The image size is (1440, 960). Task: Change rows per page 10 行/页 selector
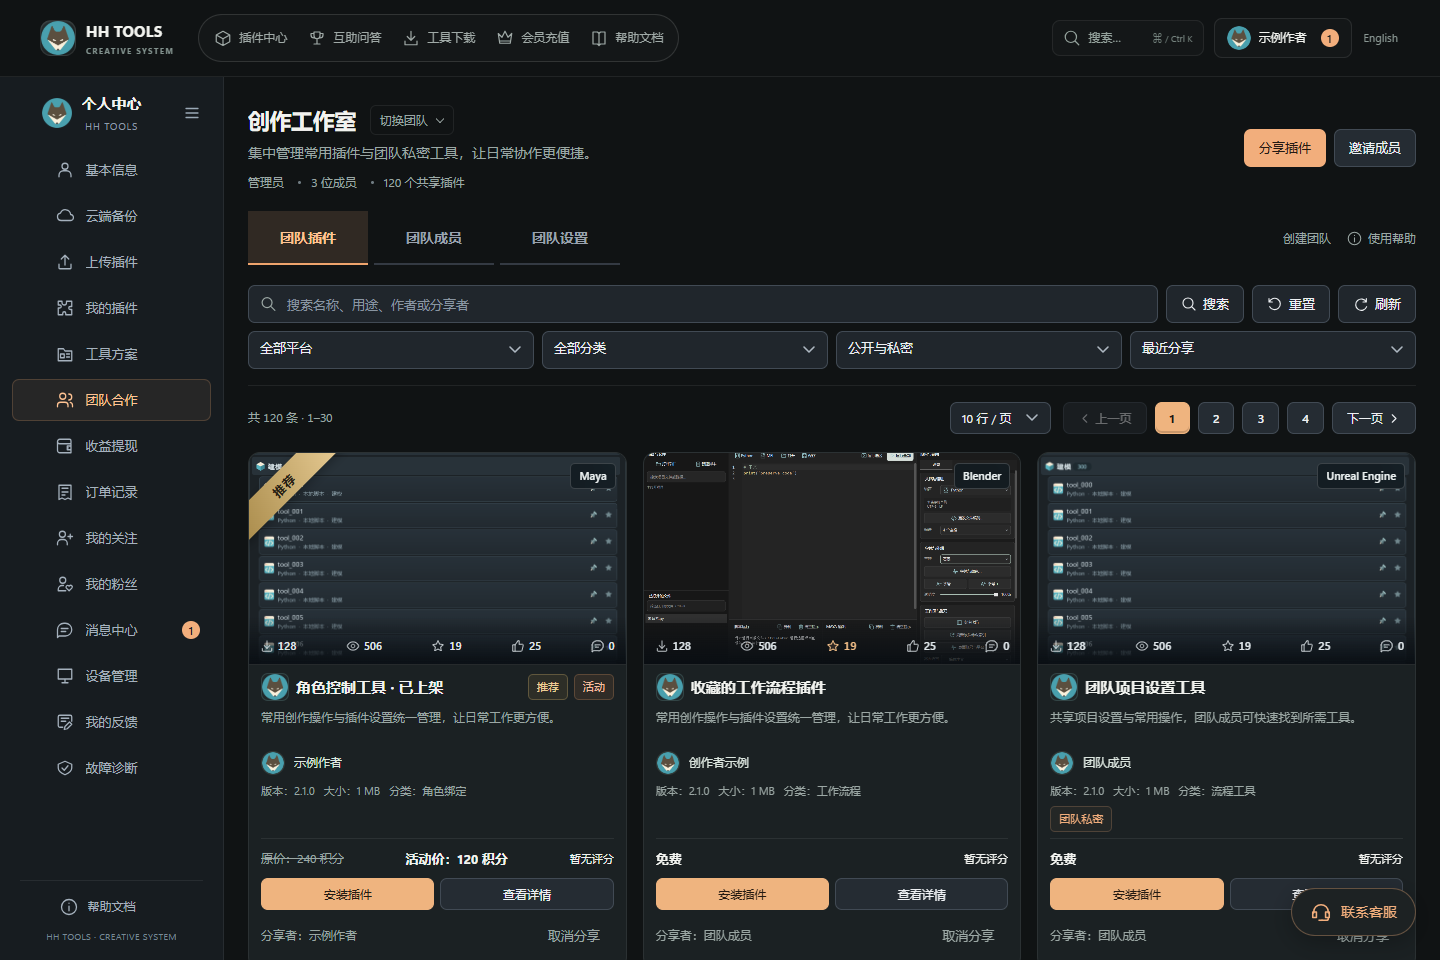[x=1000, y=418]
